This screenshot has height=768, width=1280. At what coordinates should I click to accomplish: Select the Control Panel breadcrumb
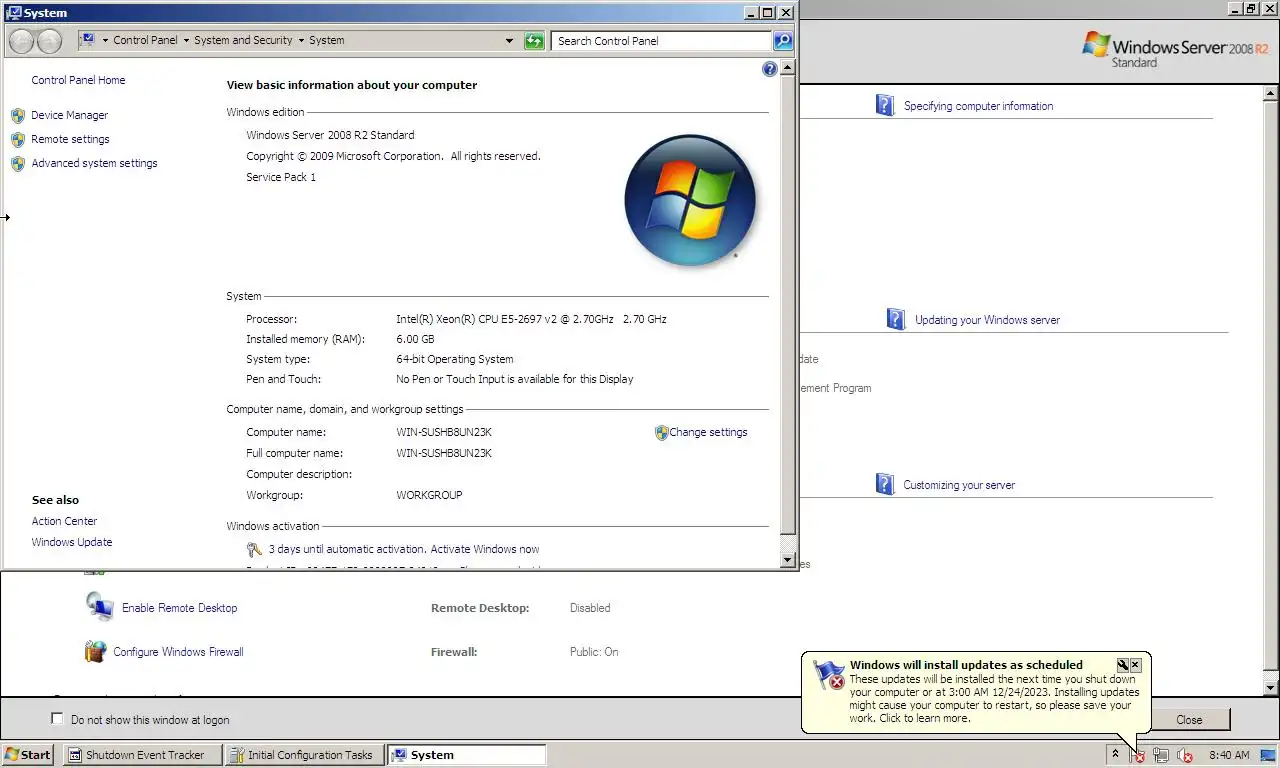point(145,41)
